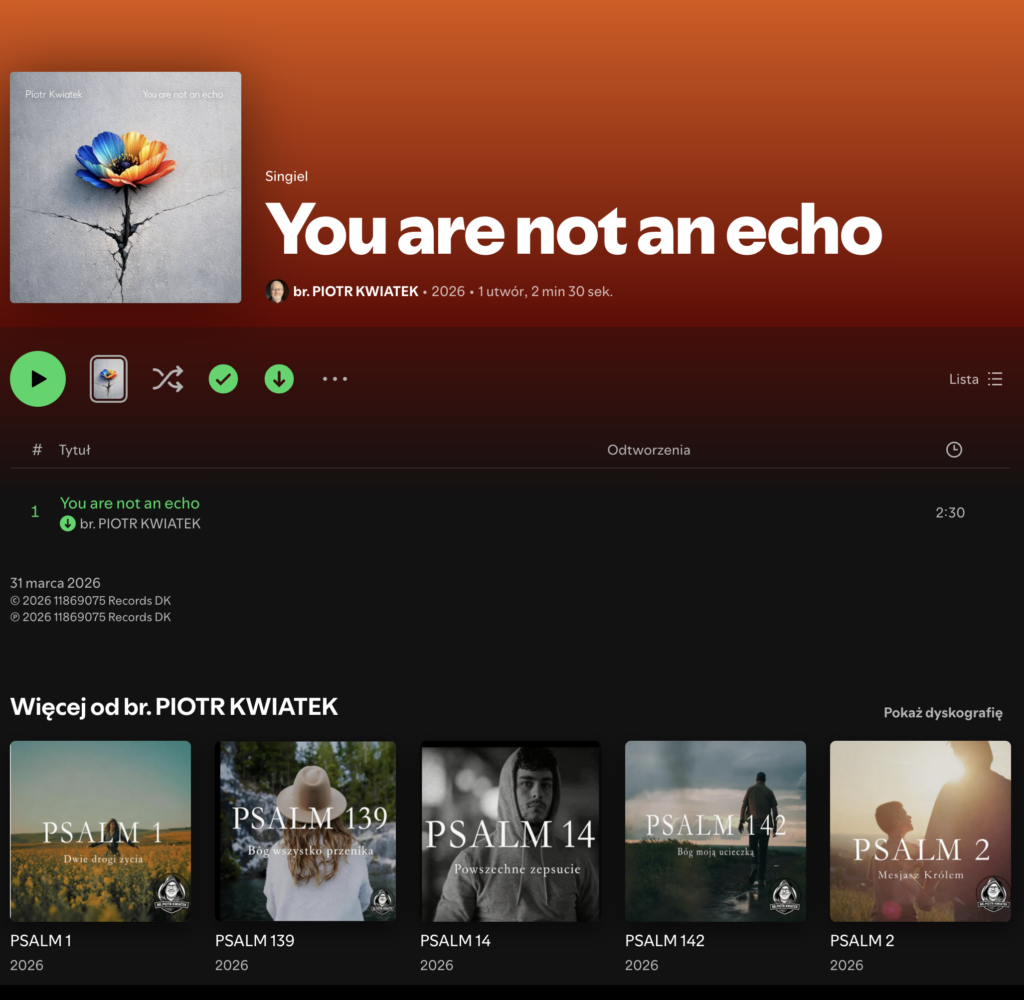Open PSALM 14 album cover
This screenshot has height=1000, width=1024.
[x=510, y=831]
